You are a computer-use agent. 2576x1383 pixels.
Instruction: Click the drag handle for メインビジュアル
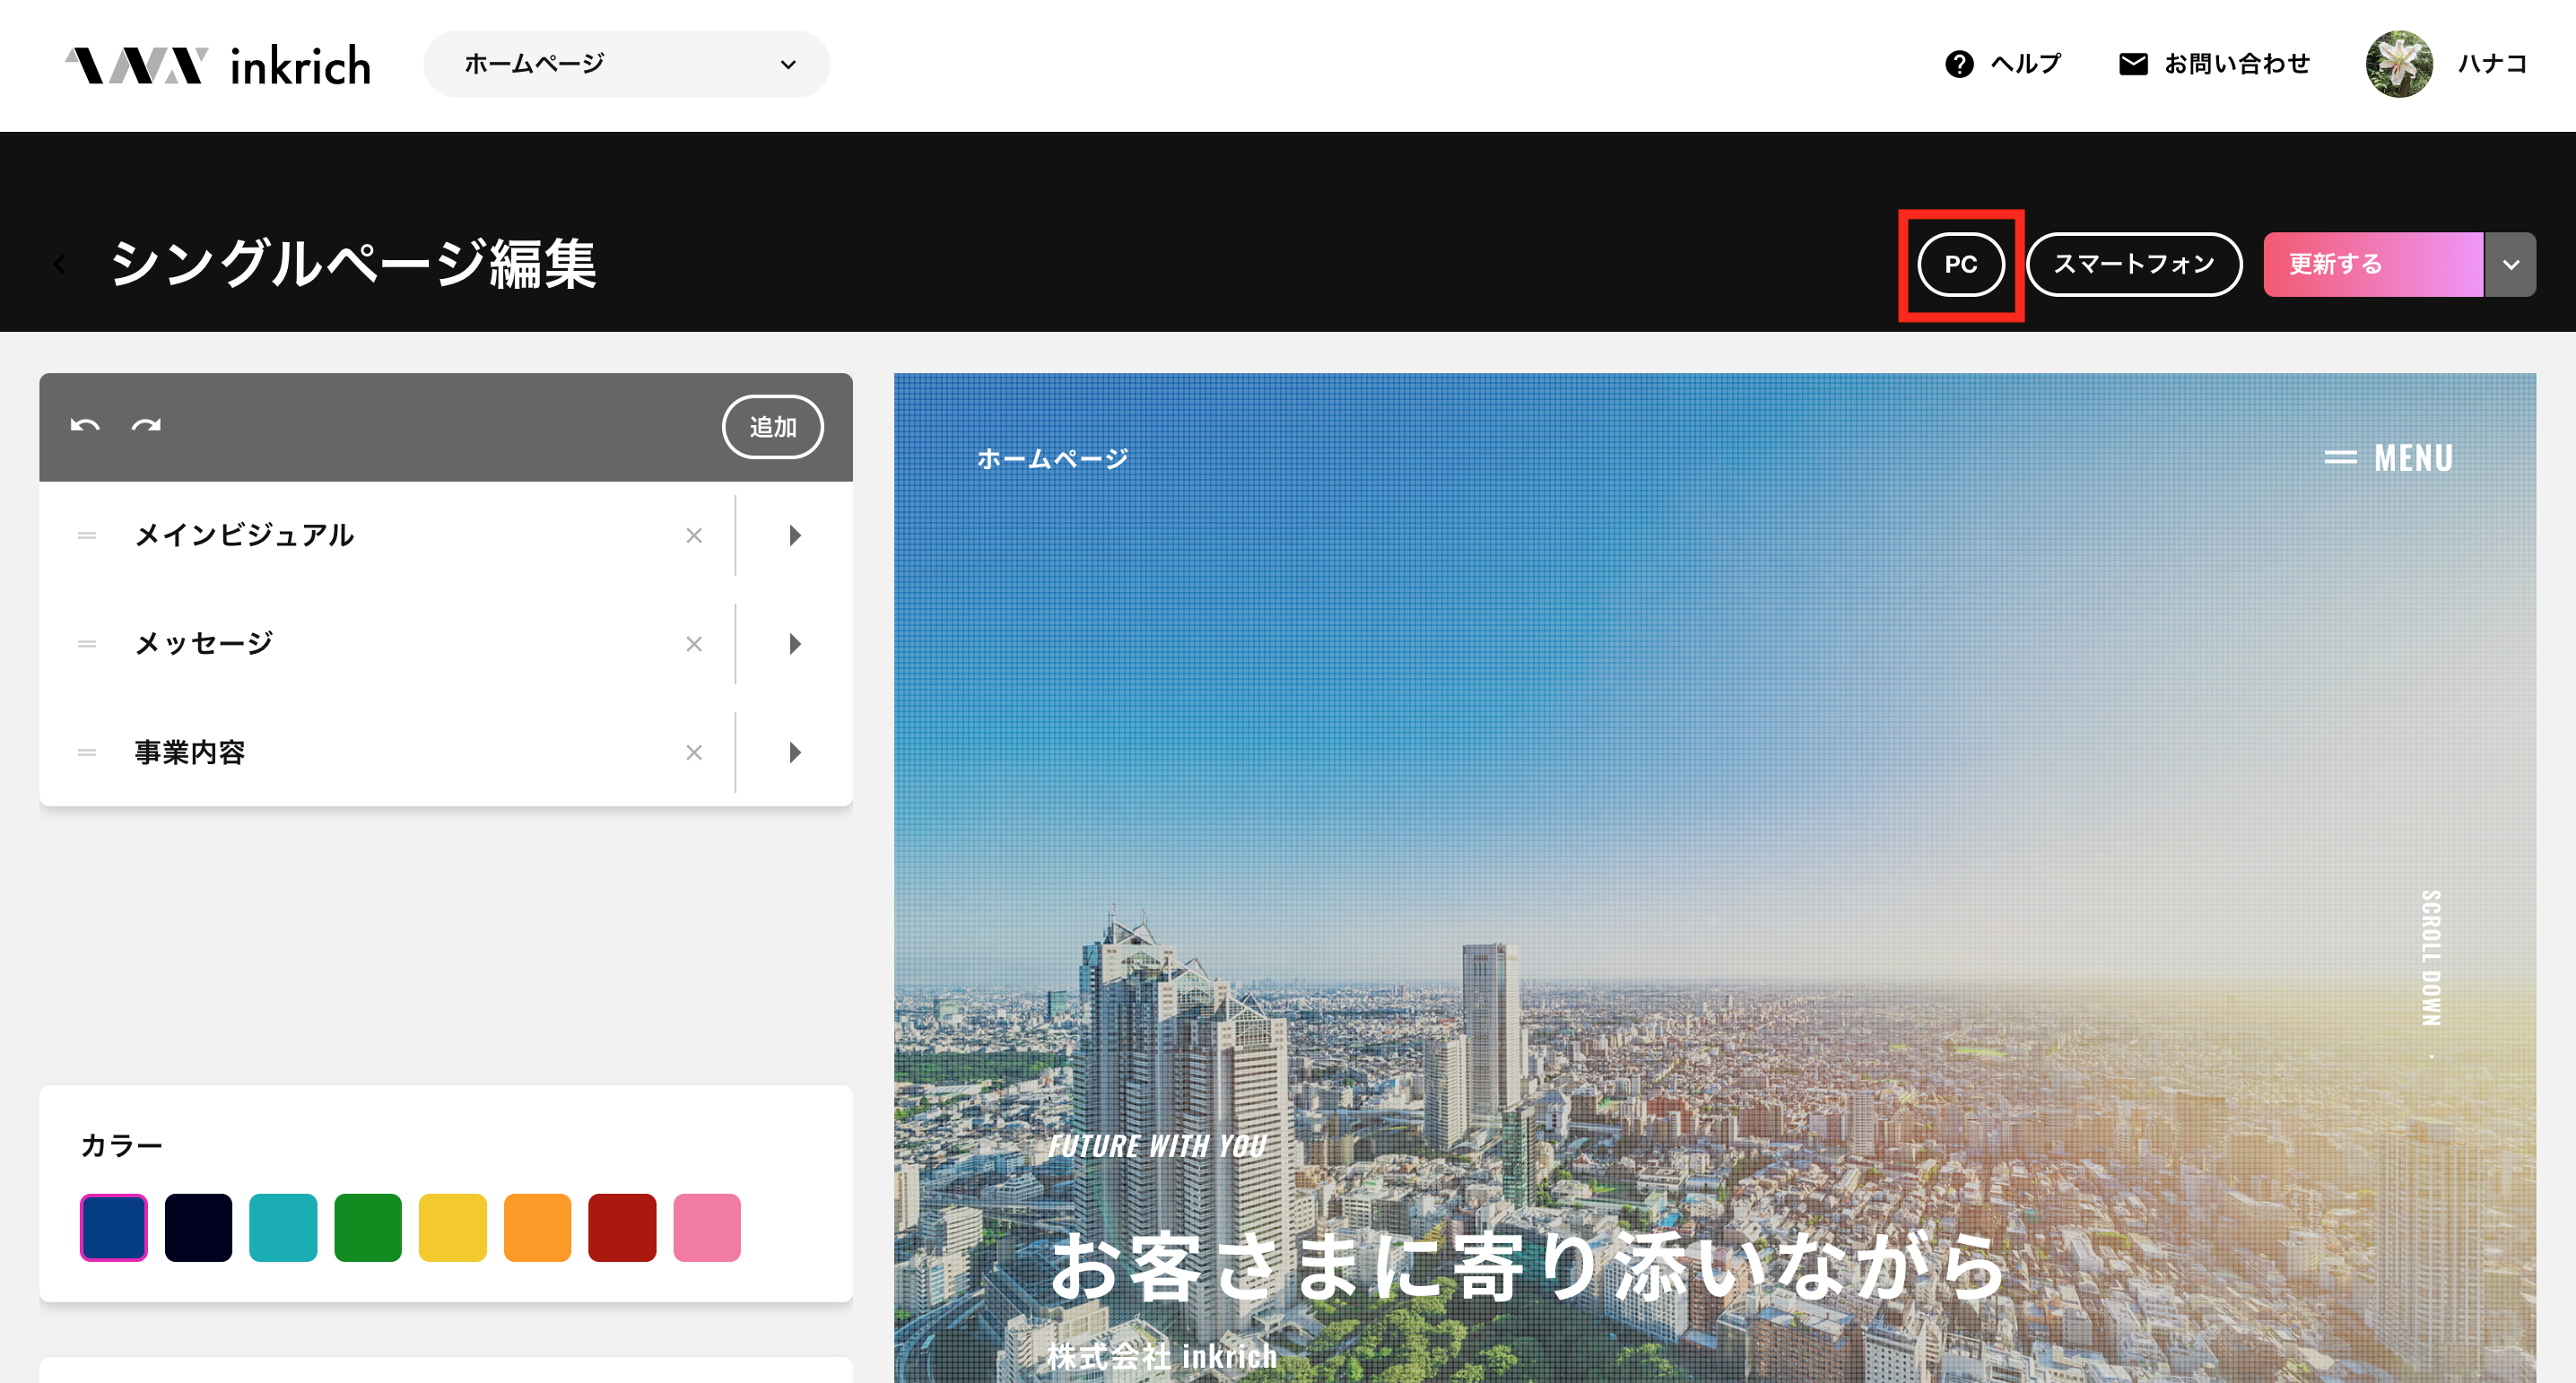87,536
